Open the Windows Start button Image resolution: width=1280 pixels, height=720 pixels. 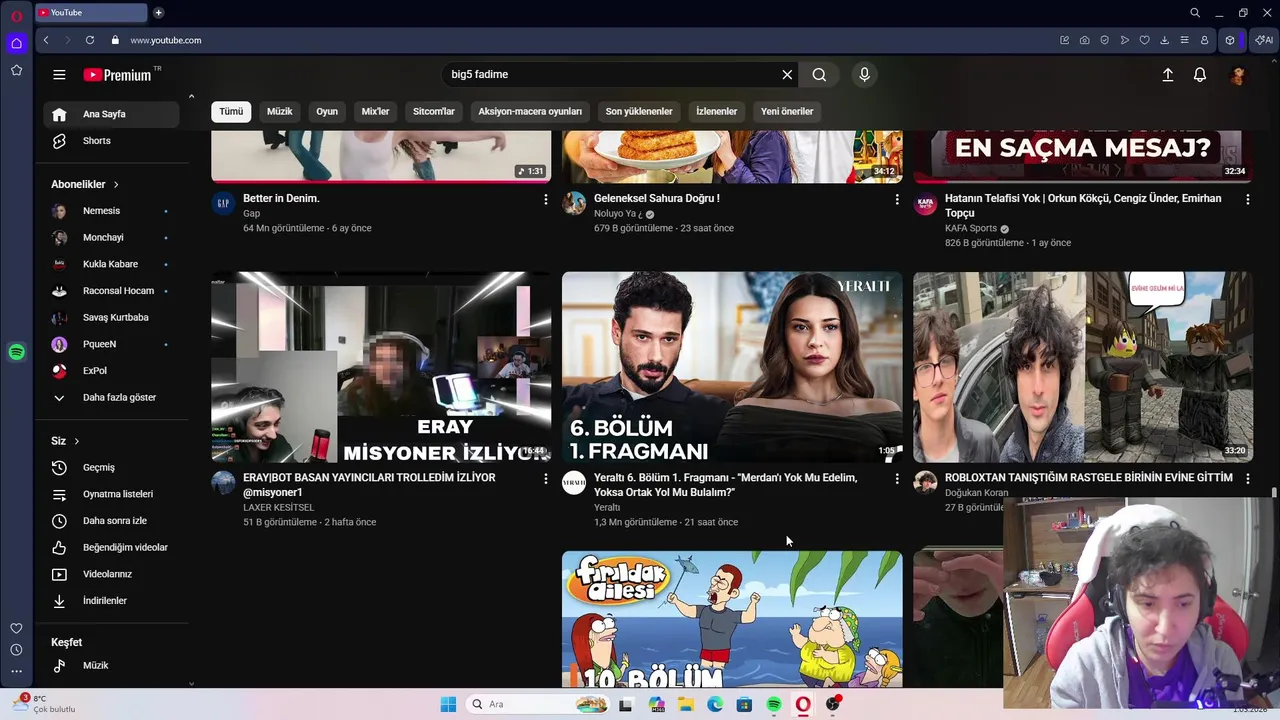[448, 705]
